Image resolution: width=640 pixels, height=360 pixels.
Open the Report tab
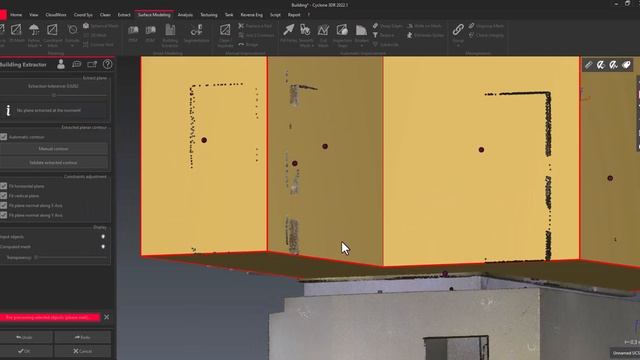294,15
